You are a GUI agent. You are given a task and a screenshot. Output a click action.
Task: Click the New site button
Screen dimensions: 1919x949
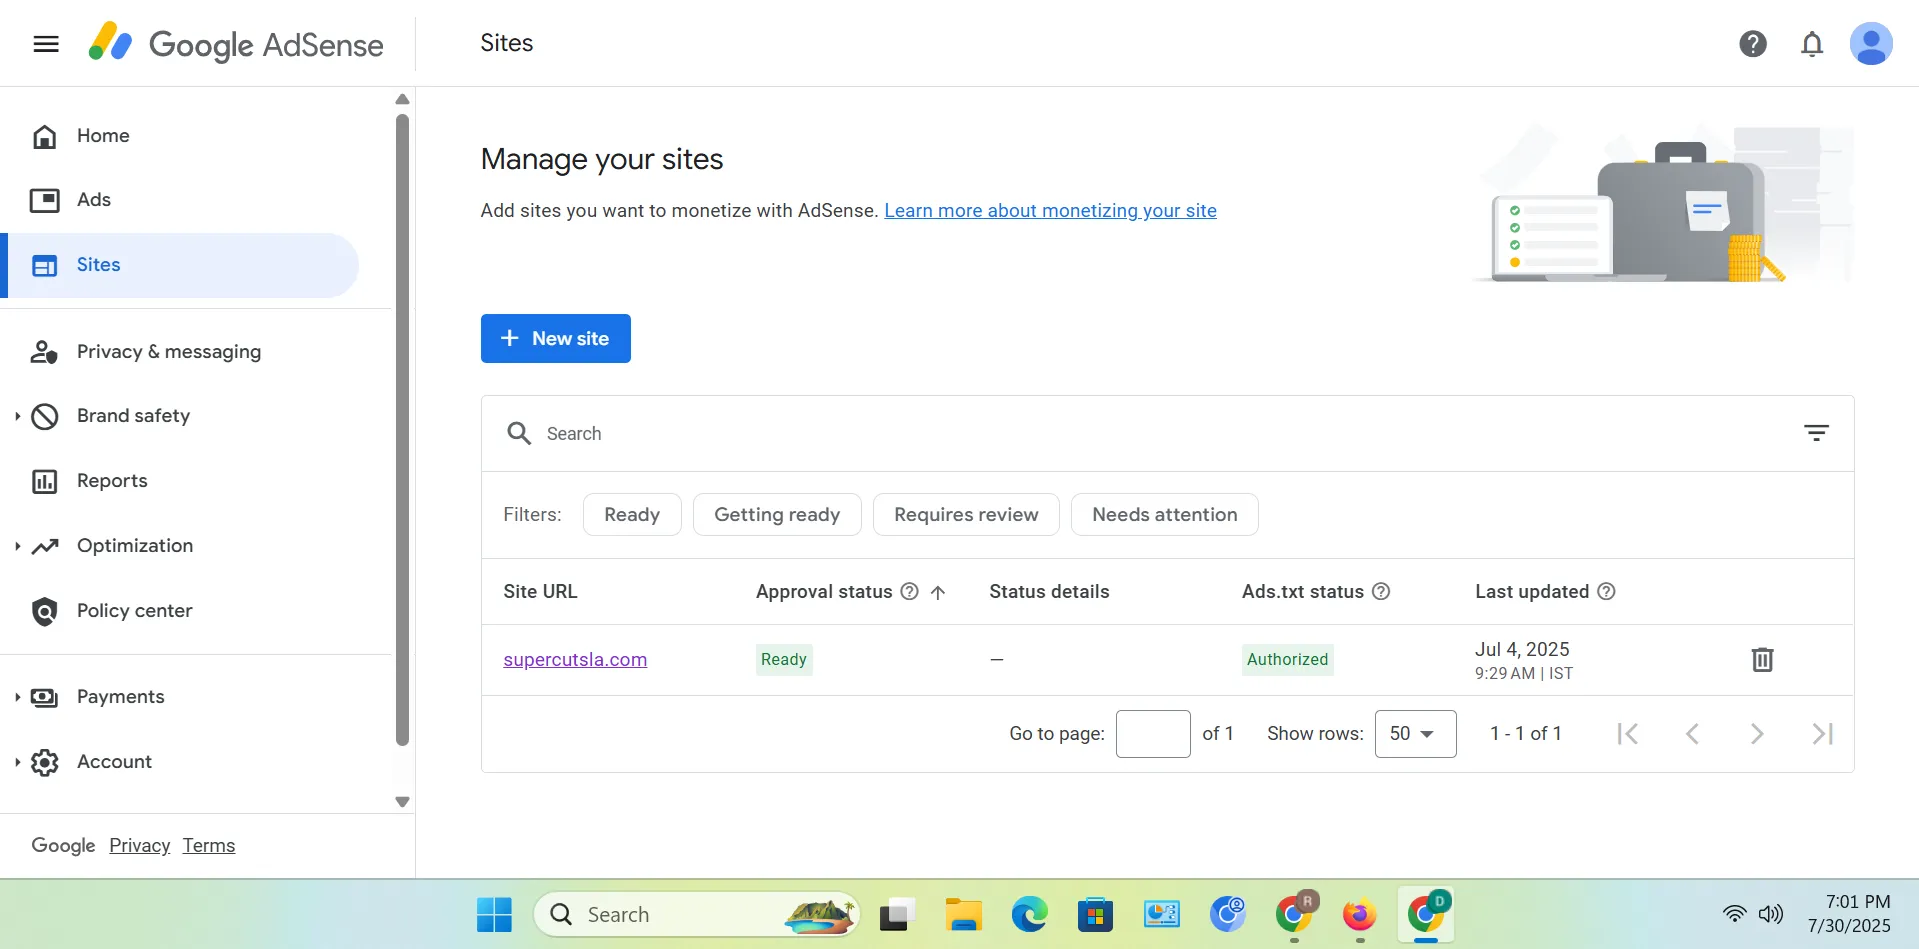coord(555,338)
